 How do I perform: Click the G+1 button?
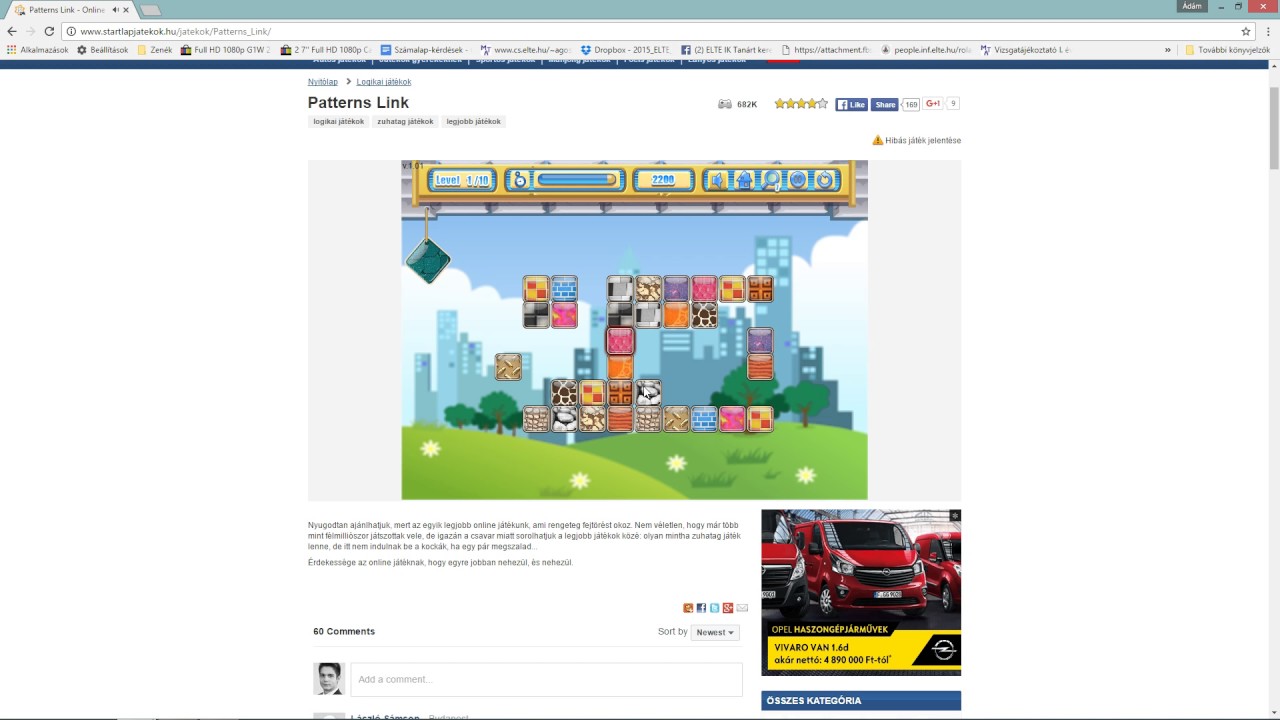click(932, 104)
